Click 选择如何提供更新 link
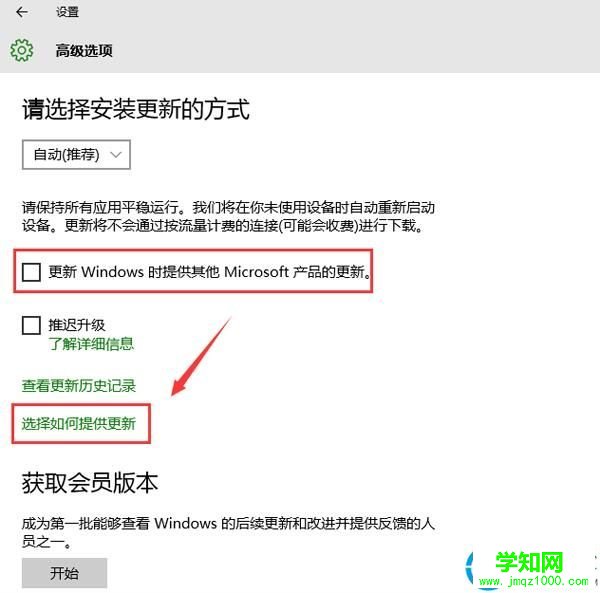 point(79,424)
